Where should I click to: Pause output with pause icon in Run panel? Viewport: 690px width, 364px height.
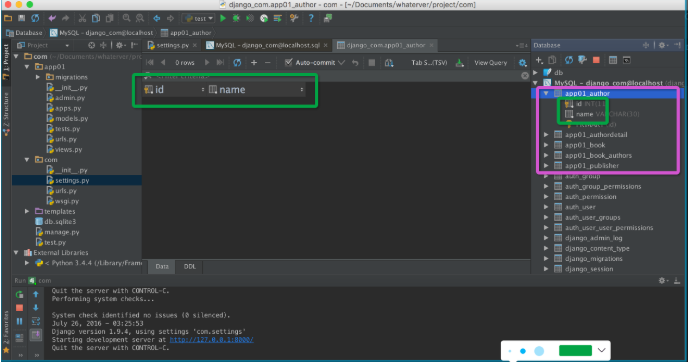(x=19, y=322)
